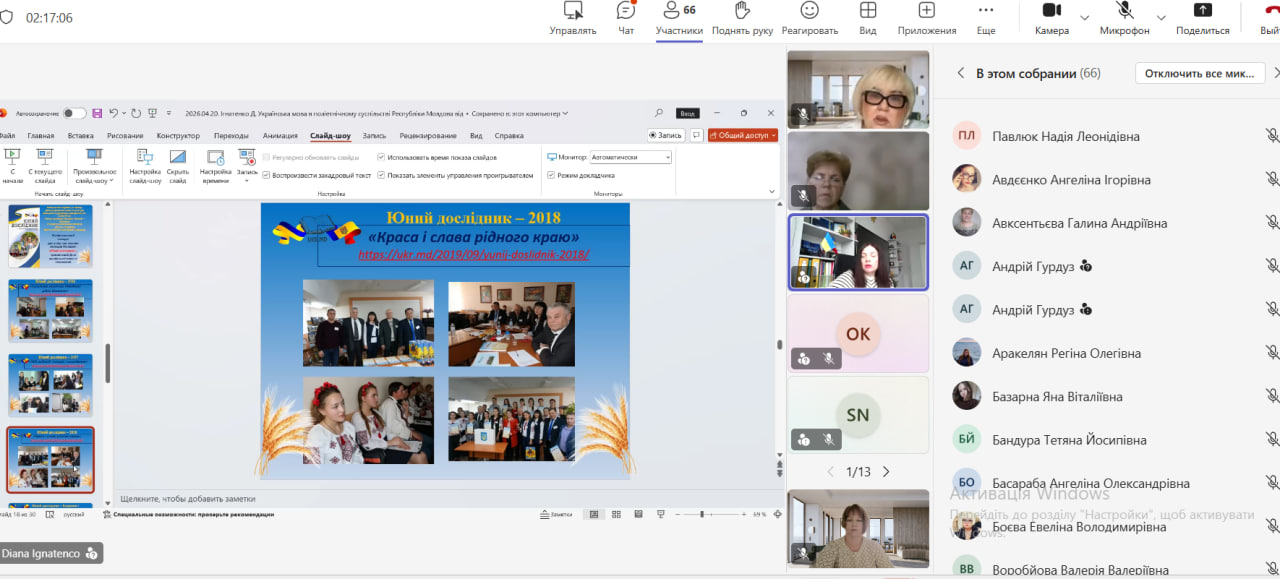The width and height of the screenshot is (1280, 579).
Task: Expand the camera options dropdown arrow
Action: [1085, 18]
